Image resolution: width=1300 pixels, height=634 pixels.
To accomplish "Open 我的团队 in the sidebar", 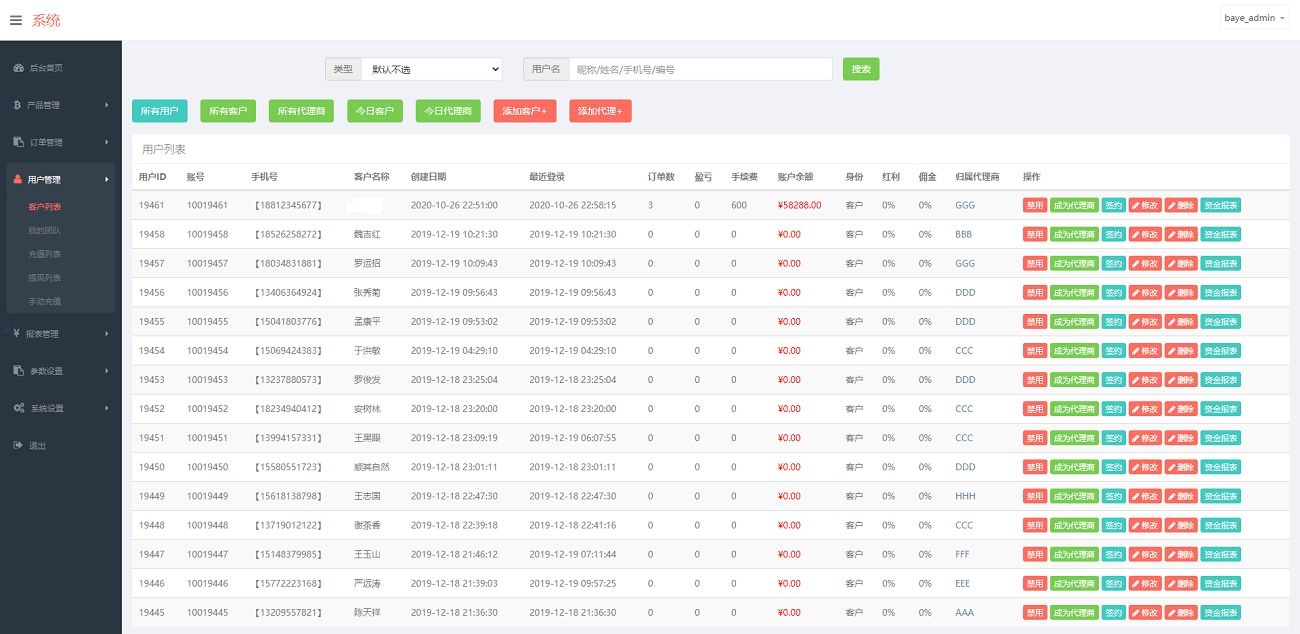I will pos(45,230).
